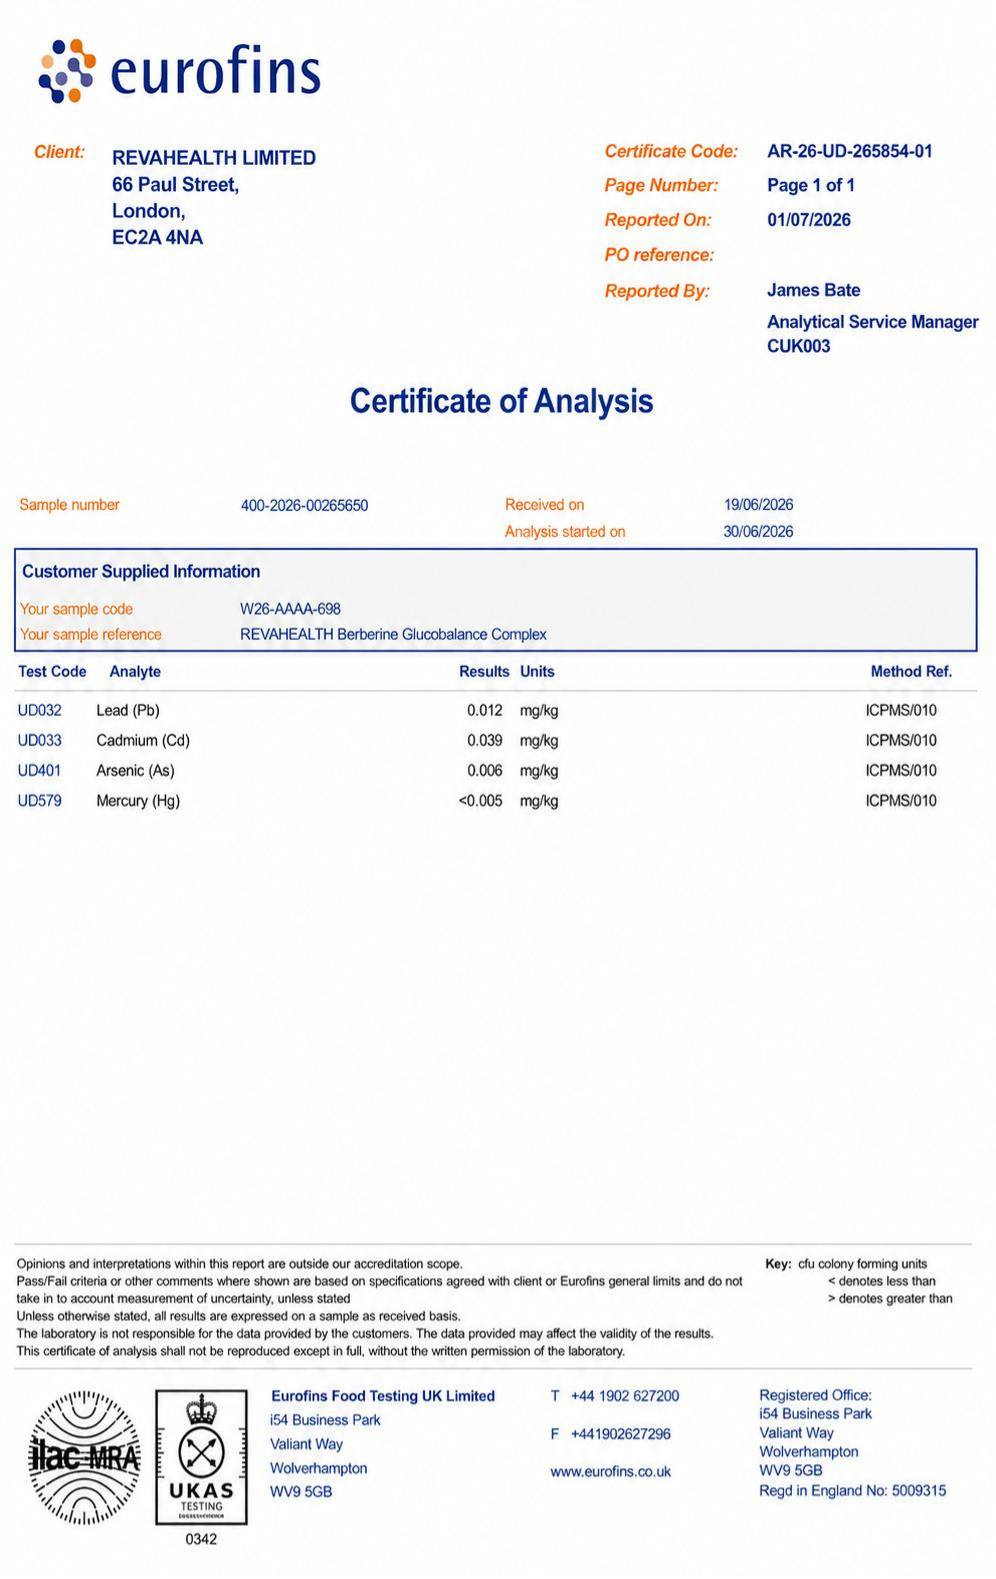Select the Mercury (Hg) analyte

[x=138, y=801]
